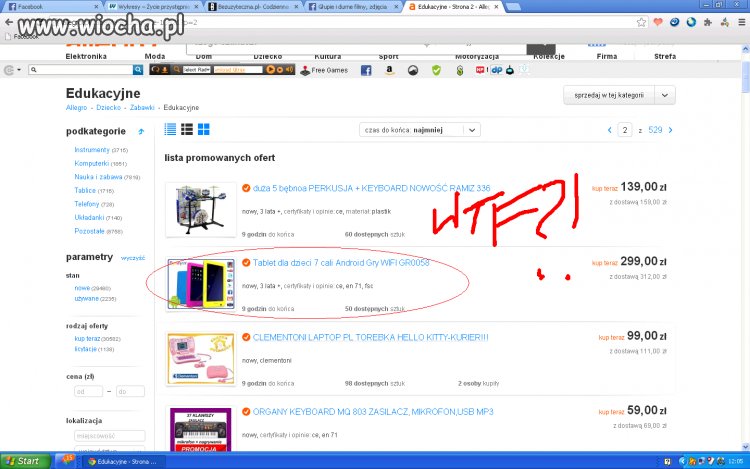Screen dimensions: 750x469
Task: Open the Telefony subcategory
Action: [87, 204]
